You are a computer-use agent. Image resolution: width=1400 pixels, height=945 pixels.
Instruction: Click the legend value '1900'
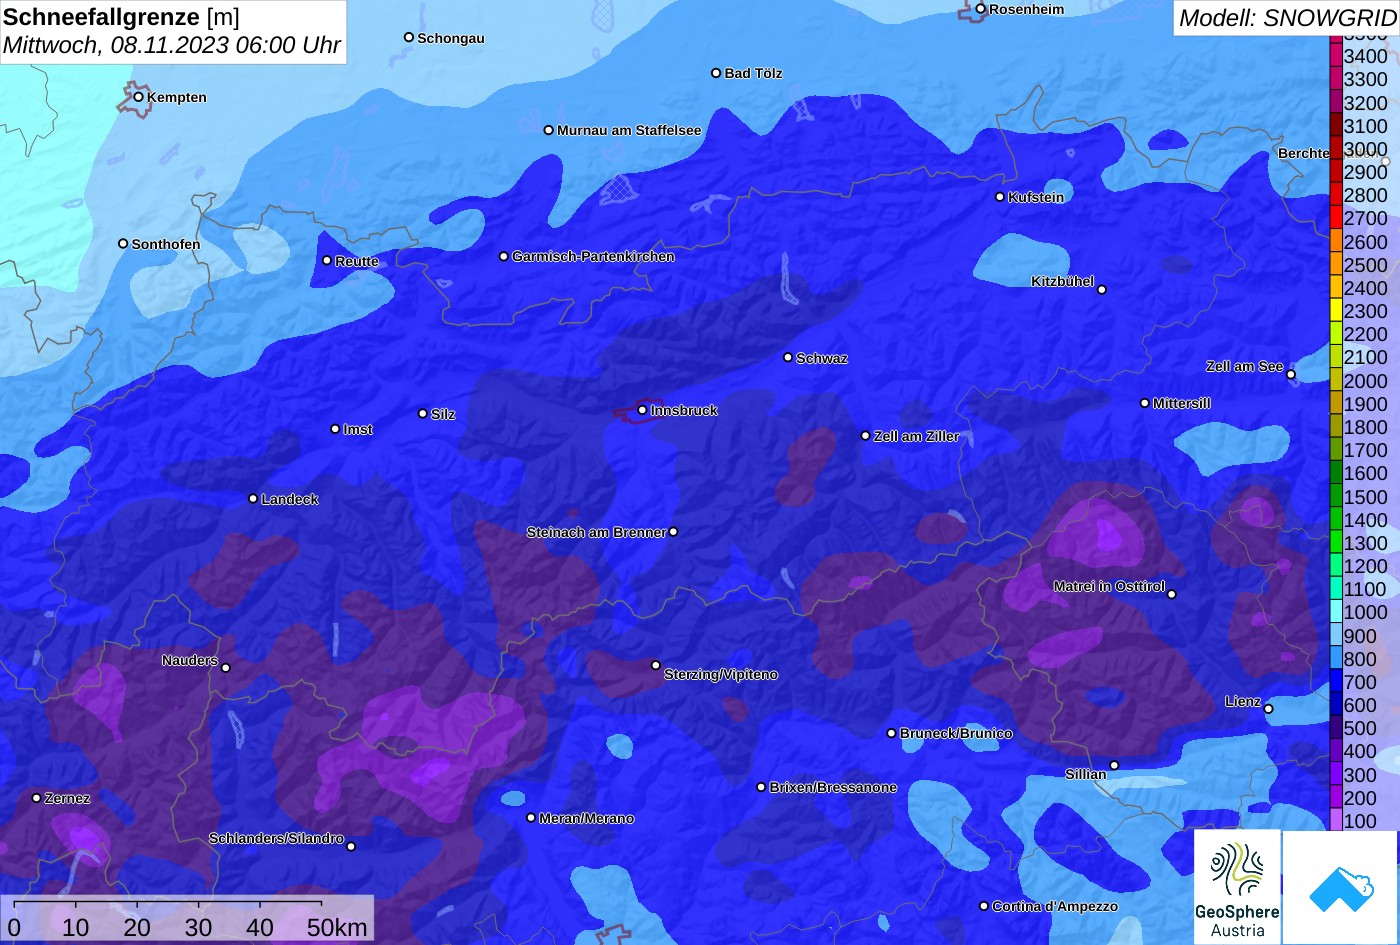coord(1365,404)
